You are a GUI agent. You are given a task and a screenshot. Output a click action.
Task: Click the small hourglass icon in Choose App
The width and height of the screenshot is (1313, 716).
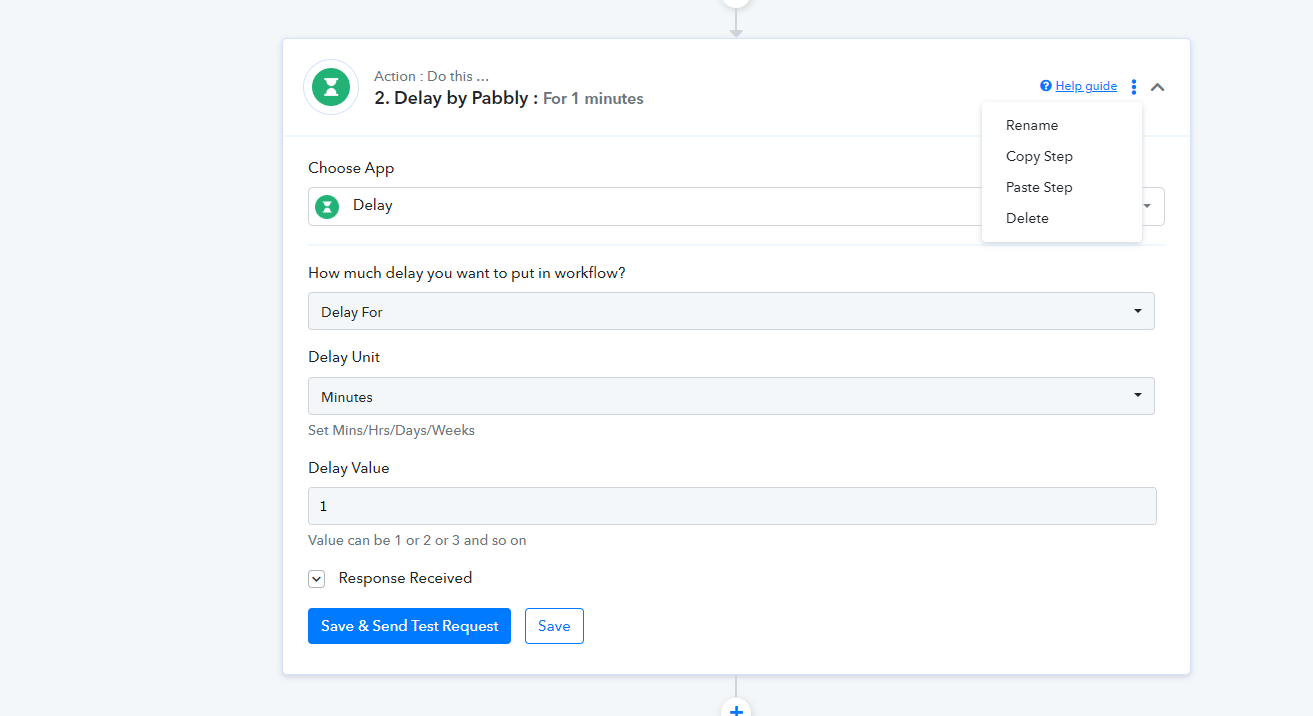pyautogui.click(x=327, y=207)
